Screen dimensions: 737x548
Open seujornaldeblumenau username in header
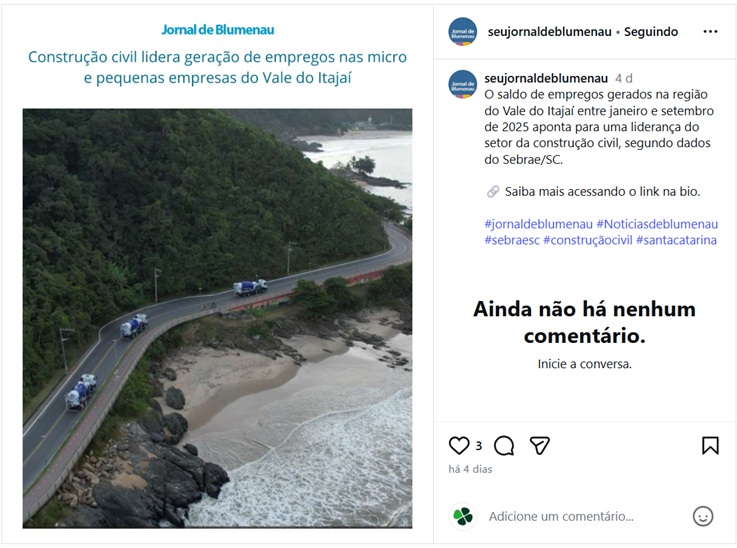coord(549,32)
